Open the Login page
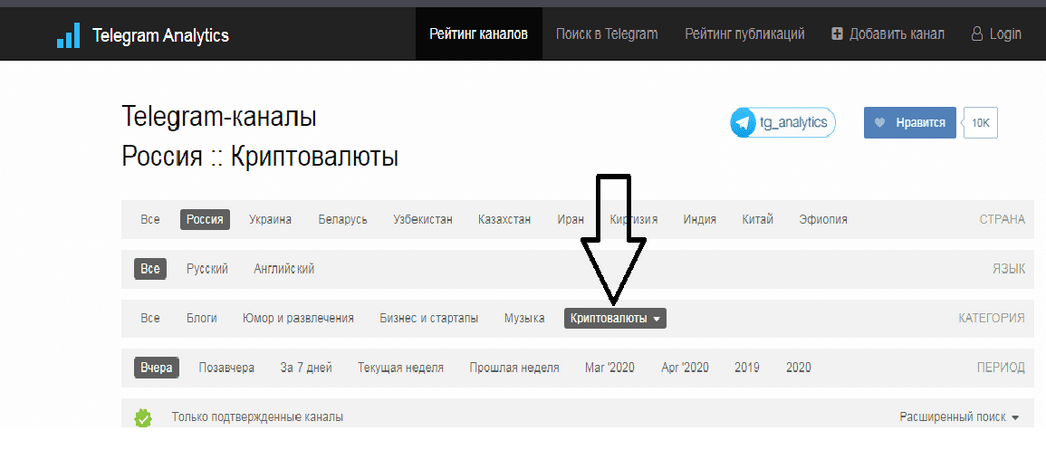This screenshot has height=450, width=1046. [997, 34]
